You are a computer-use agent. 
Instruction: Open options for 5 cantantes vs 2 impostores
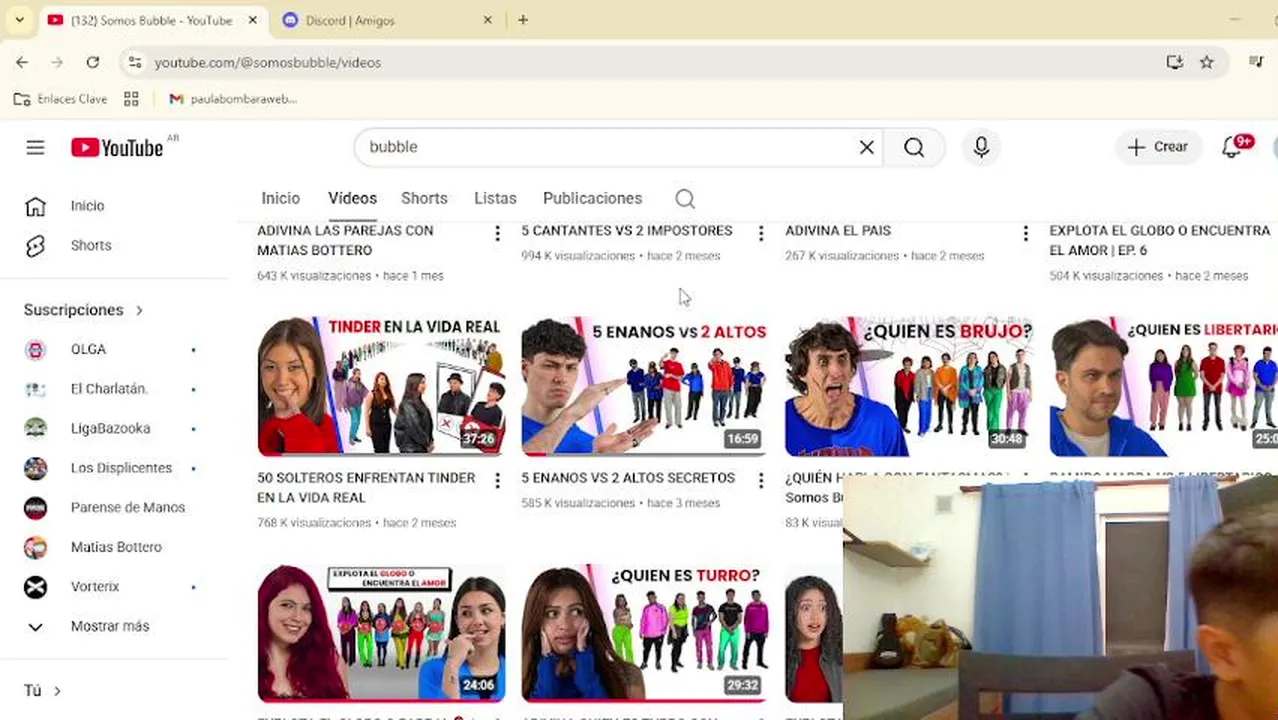coord(761,234)
